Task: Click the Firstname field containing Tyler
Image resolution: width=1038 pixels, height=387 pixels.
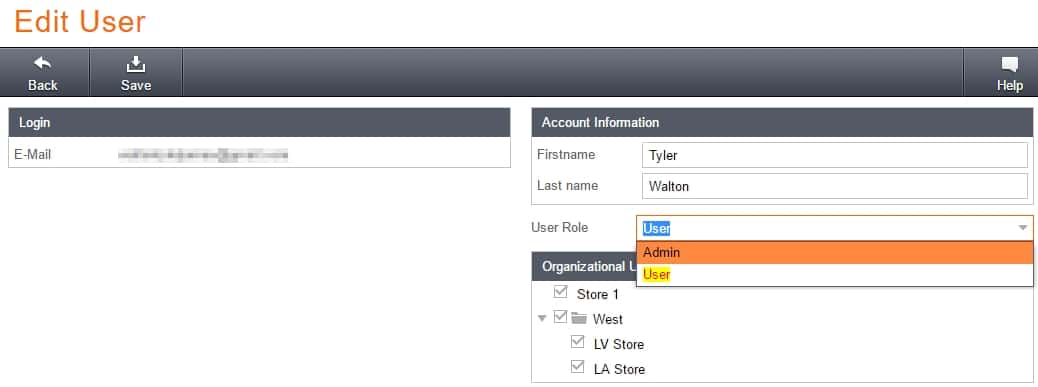Action: point(835,155)
